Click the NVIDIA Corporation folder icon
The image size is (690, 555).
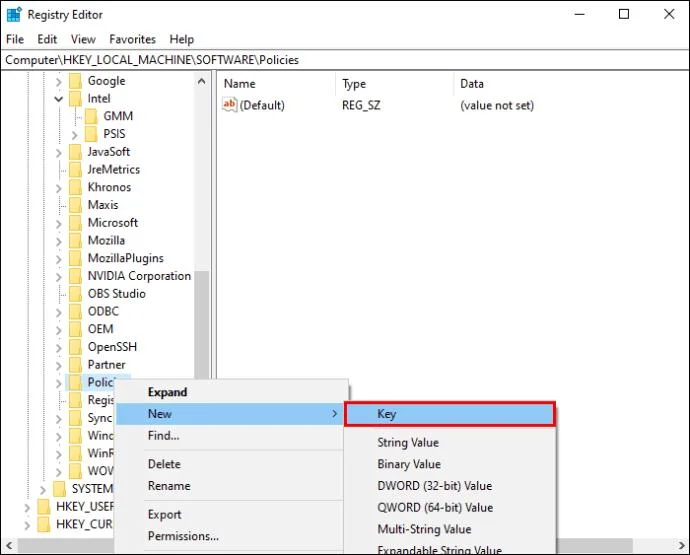coord(75,276)
